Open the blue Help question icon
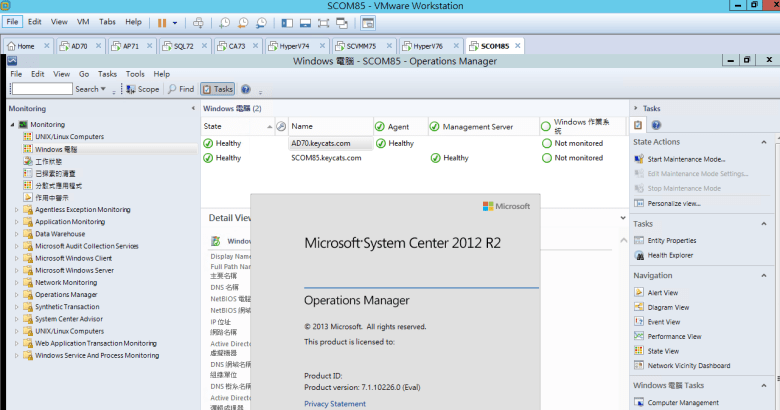The height and width of the screenshot is (410, 780). click(246, 89)
